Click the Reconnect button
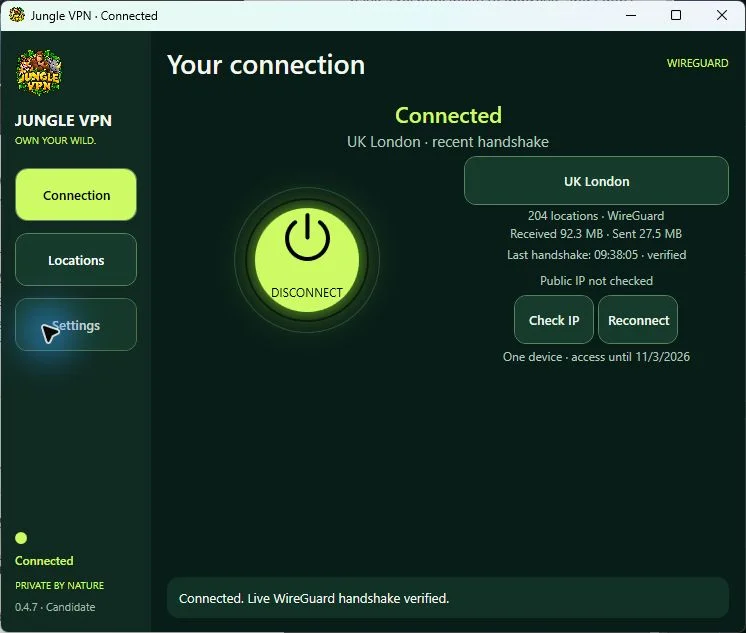 [638, 320]
